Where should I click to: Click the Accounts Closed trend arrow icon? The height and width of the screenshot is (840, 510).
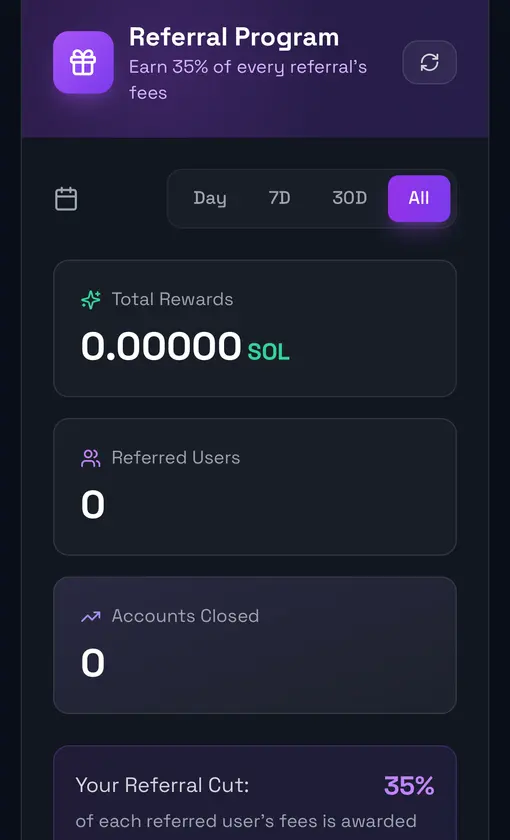(91, 617)
